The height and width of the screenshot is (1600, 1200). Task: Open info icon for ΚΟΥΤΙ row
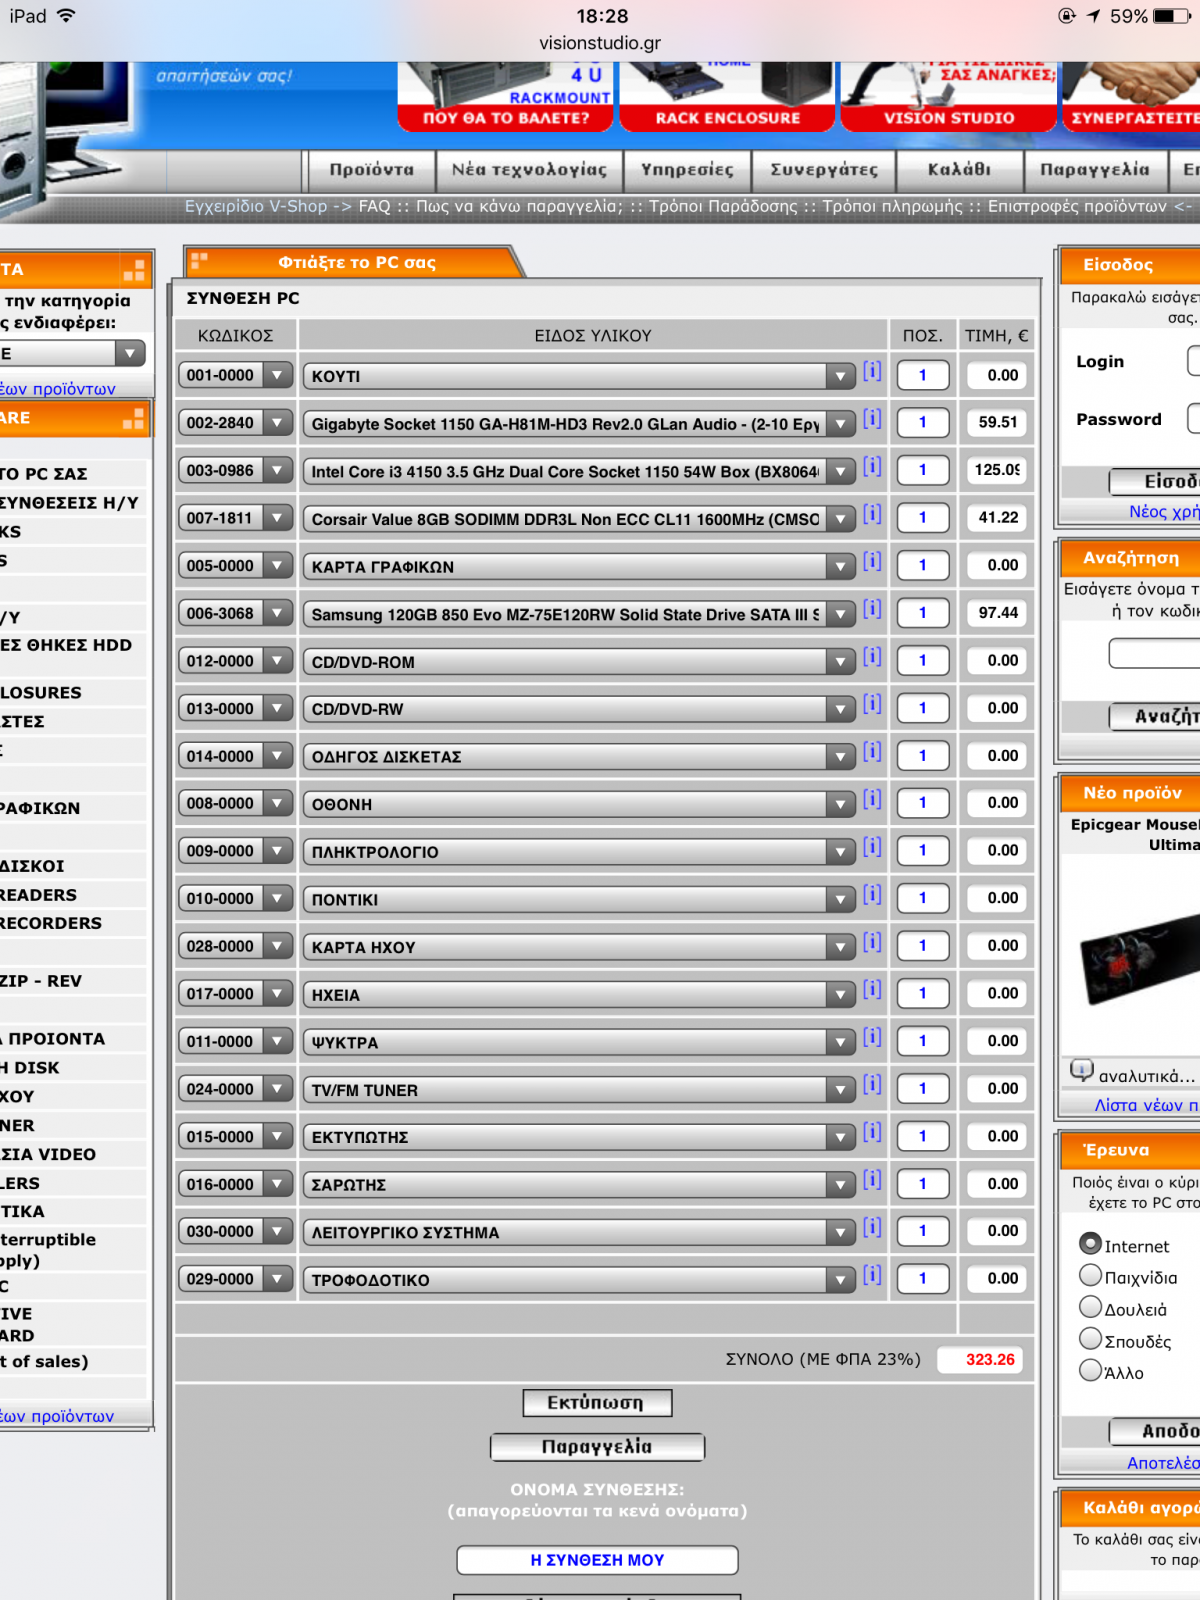tap(872, 371)
